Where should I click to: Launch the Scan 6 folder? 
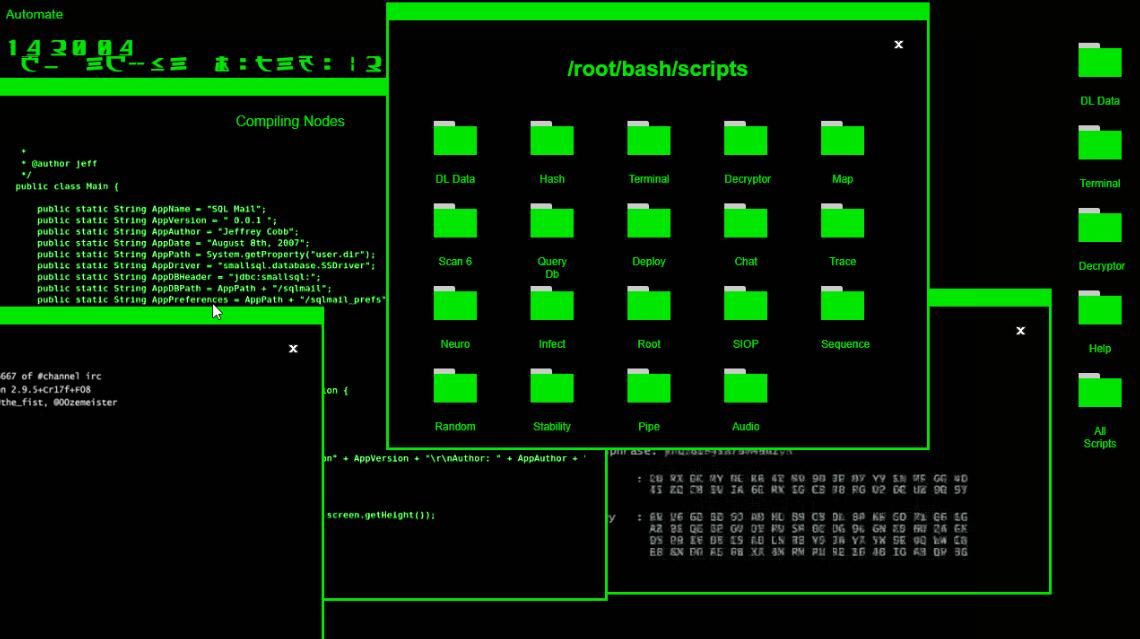click(455, 221)
